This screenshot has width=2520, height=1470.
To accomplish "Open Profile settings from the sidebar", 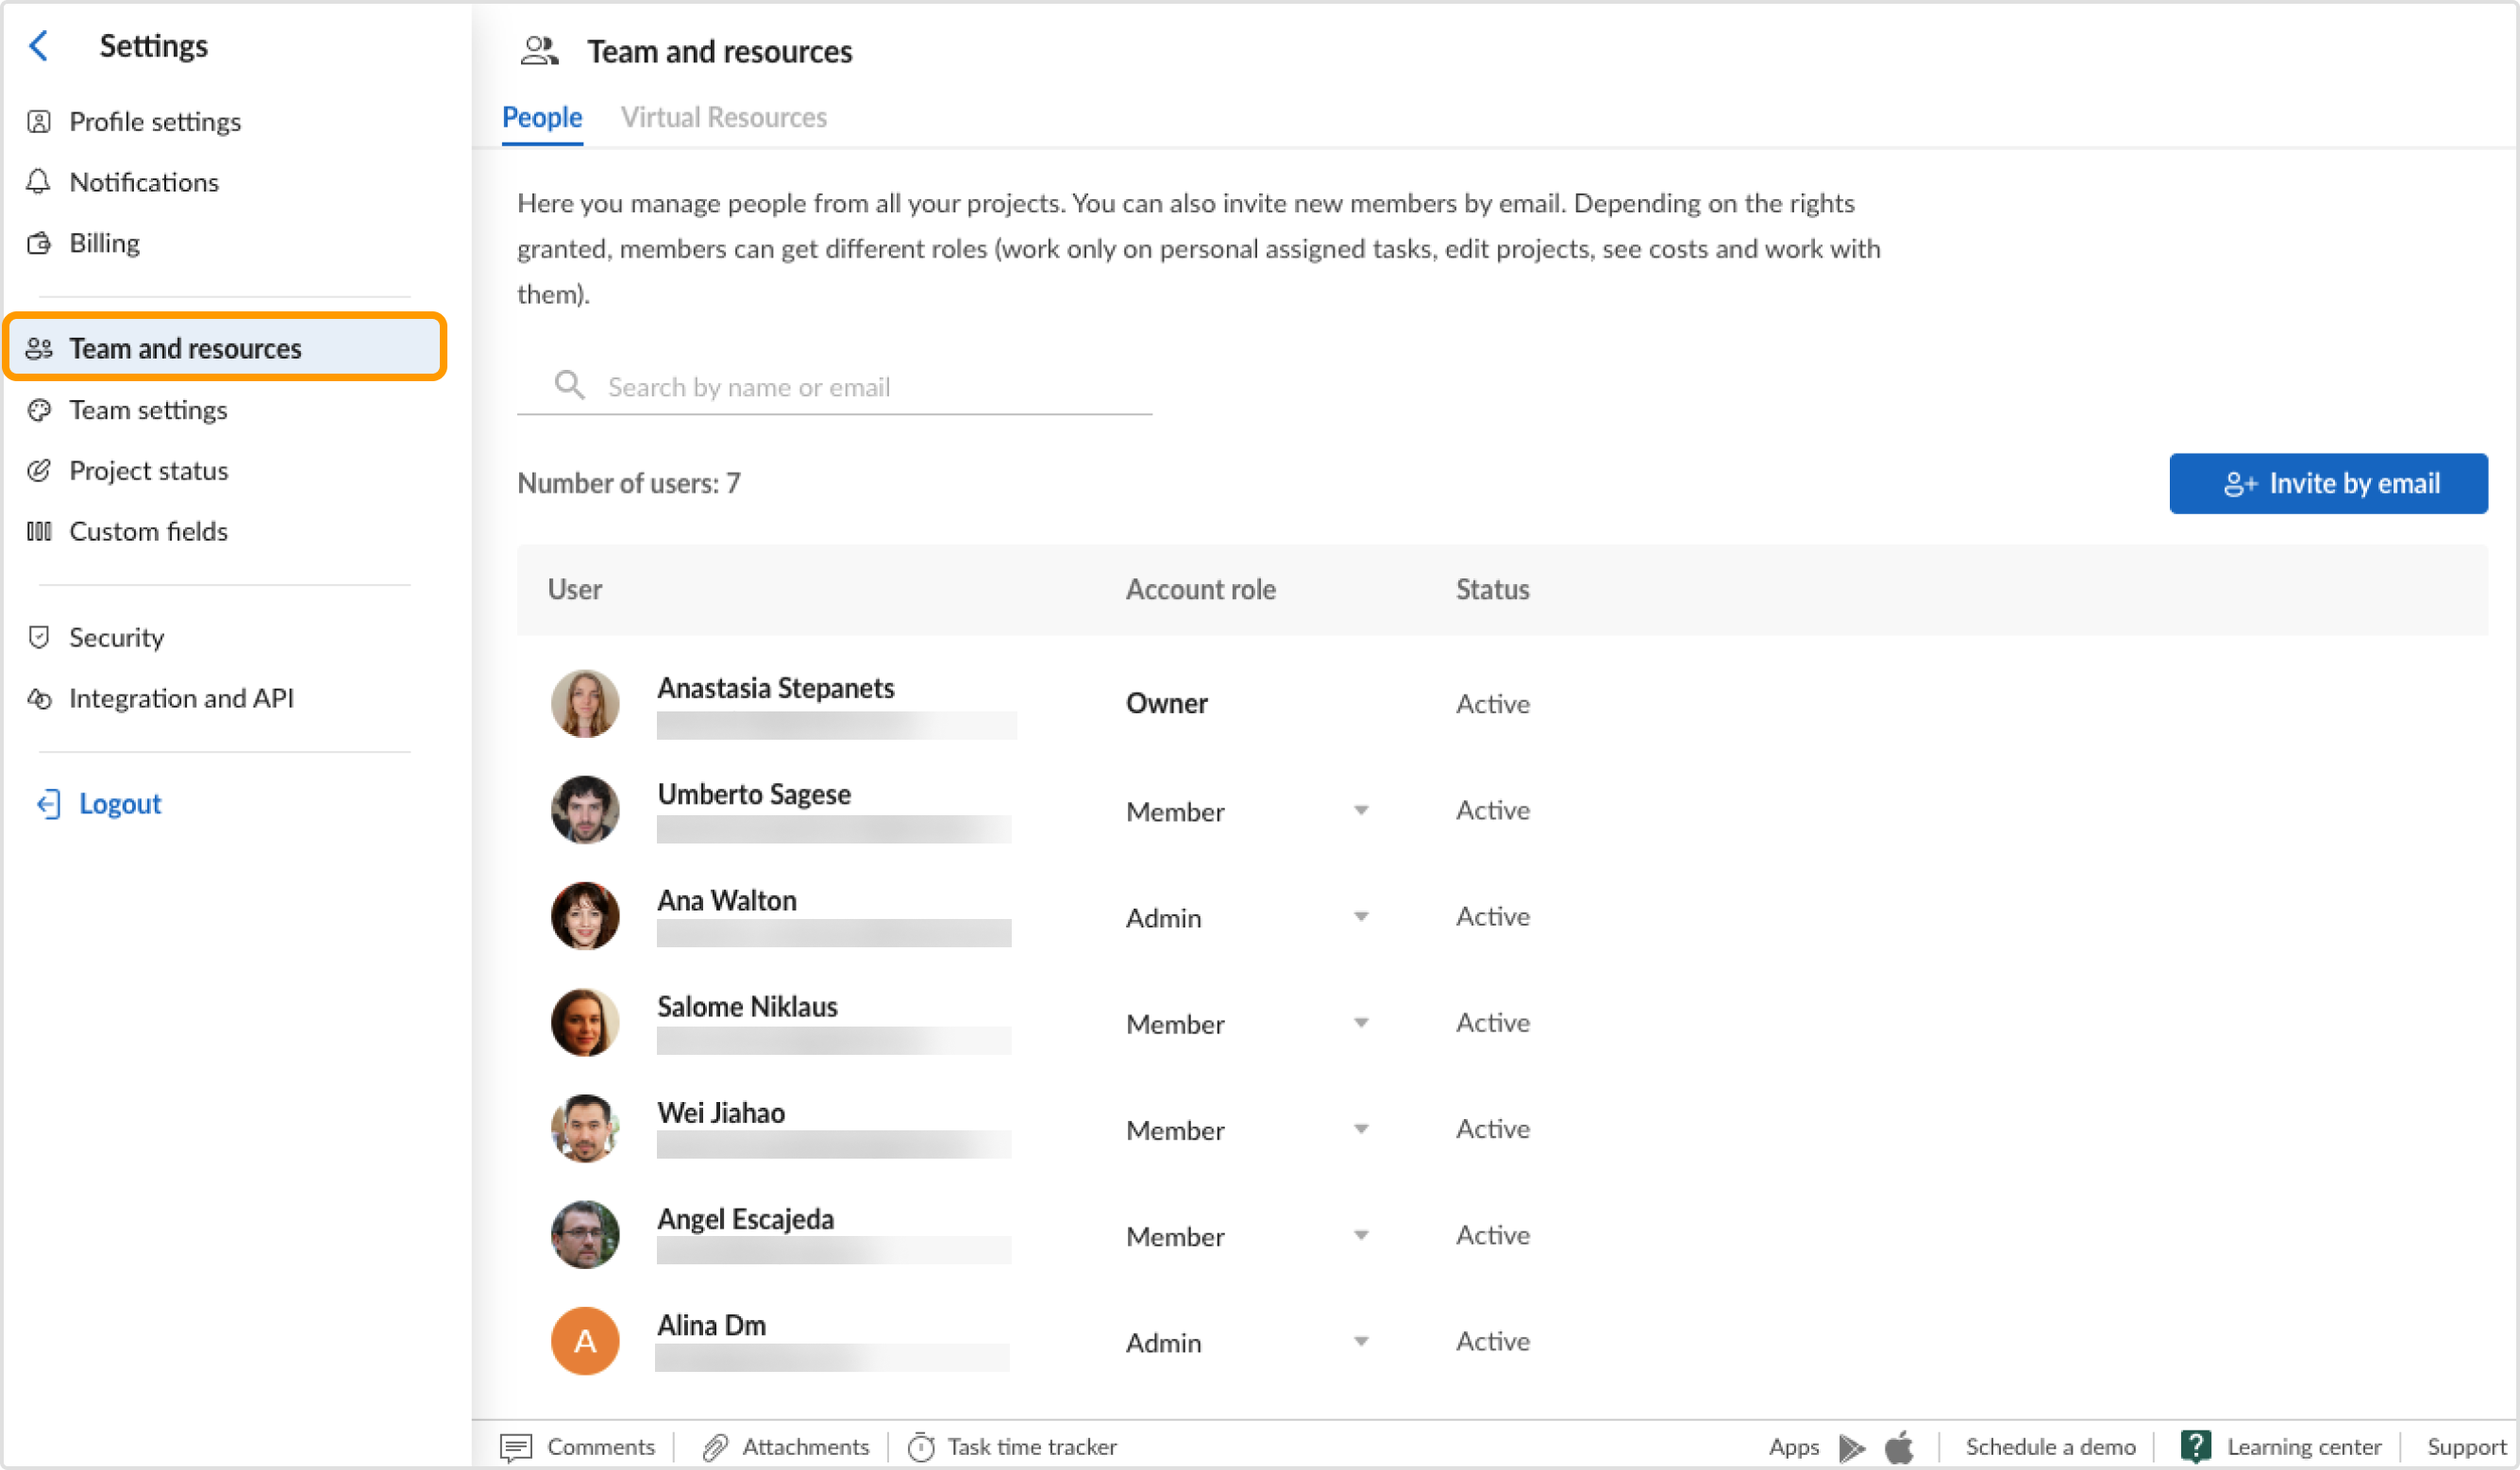I will tap(154, 121).
